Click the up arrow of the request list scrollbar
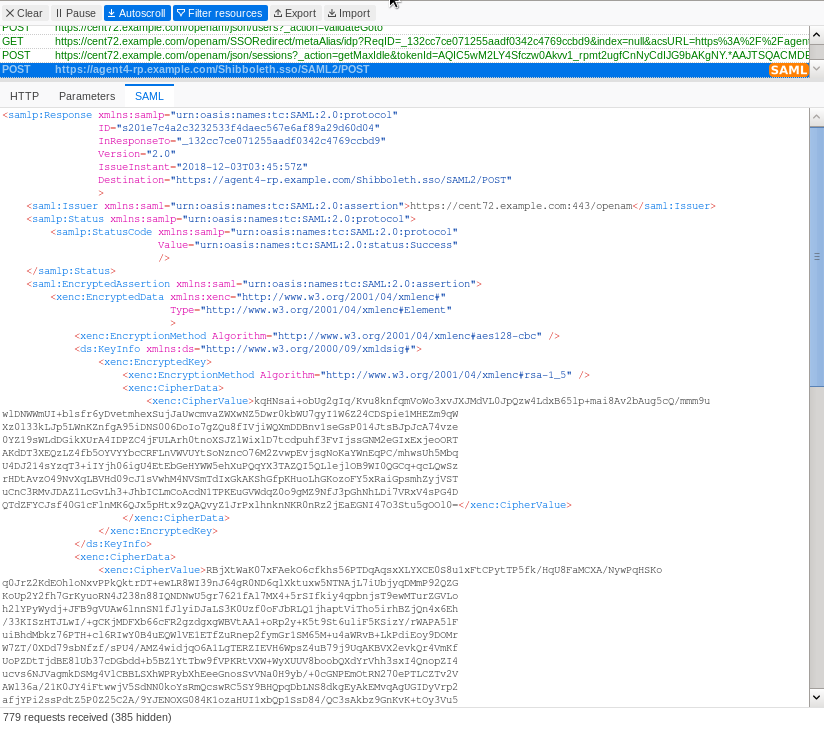 click(815, 34)
